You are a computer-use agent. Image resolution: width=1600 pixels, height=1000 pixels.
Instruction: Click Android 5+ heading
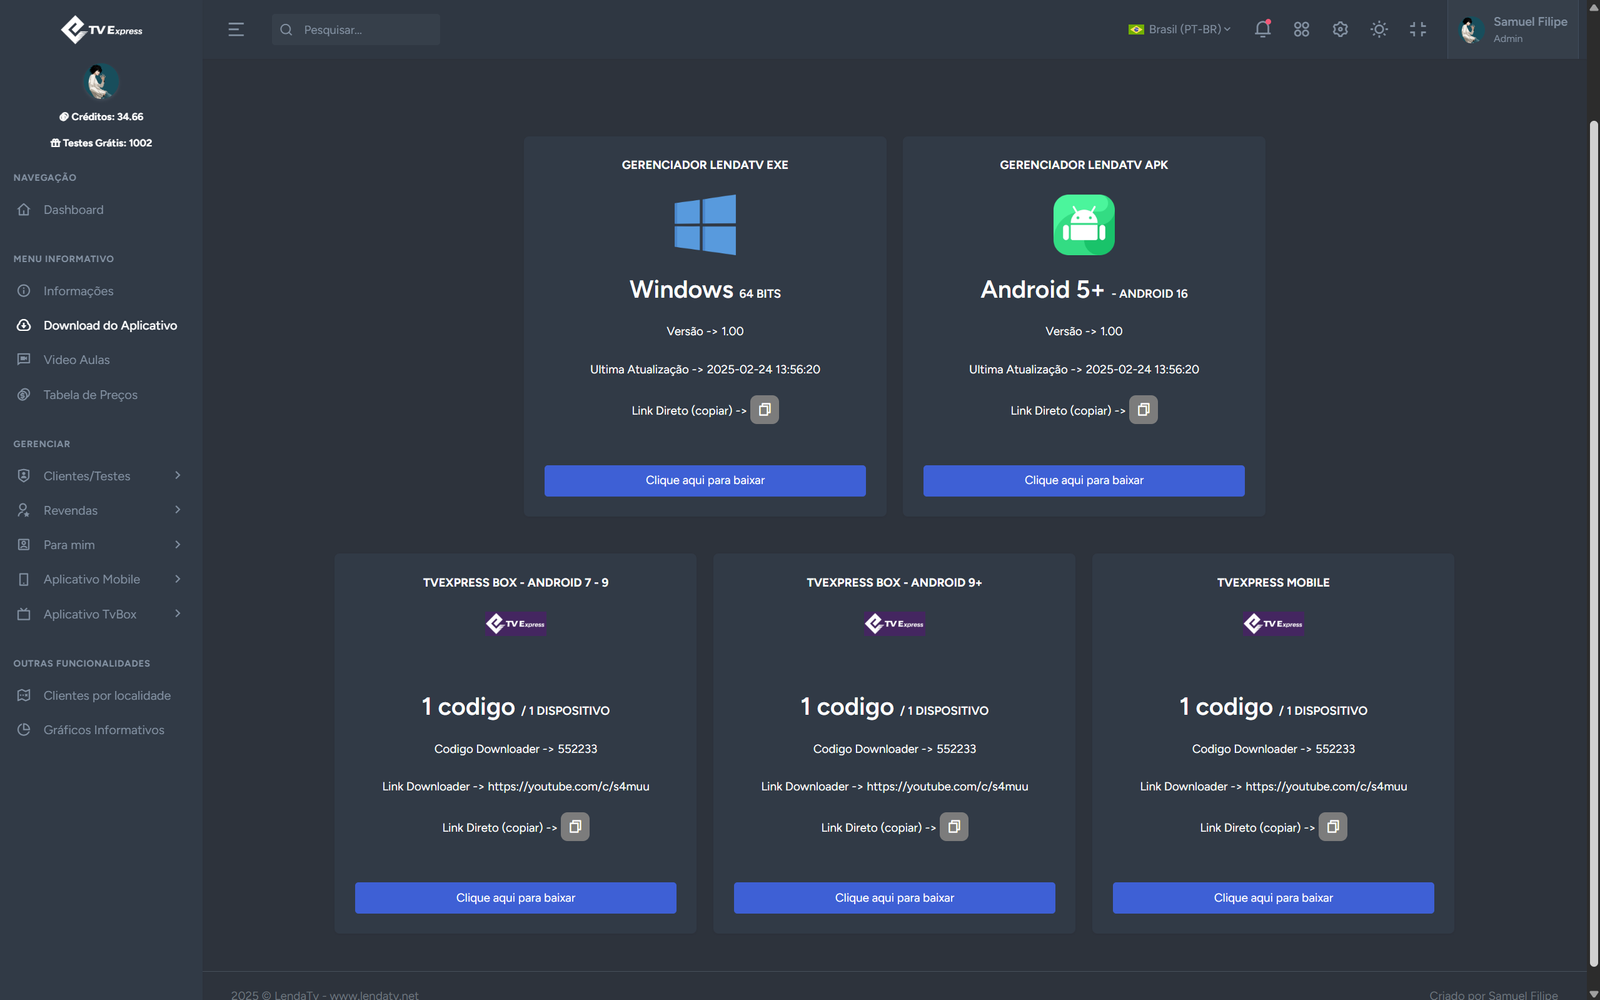click(1084, 290)
